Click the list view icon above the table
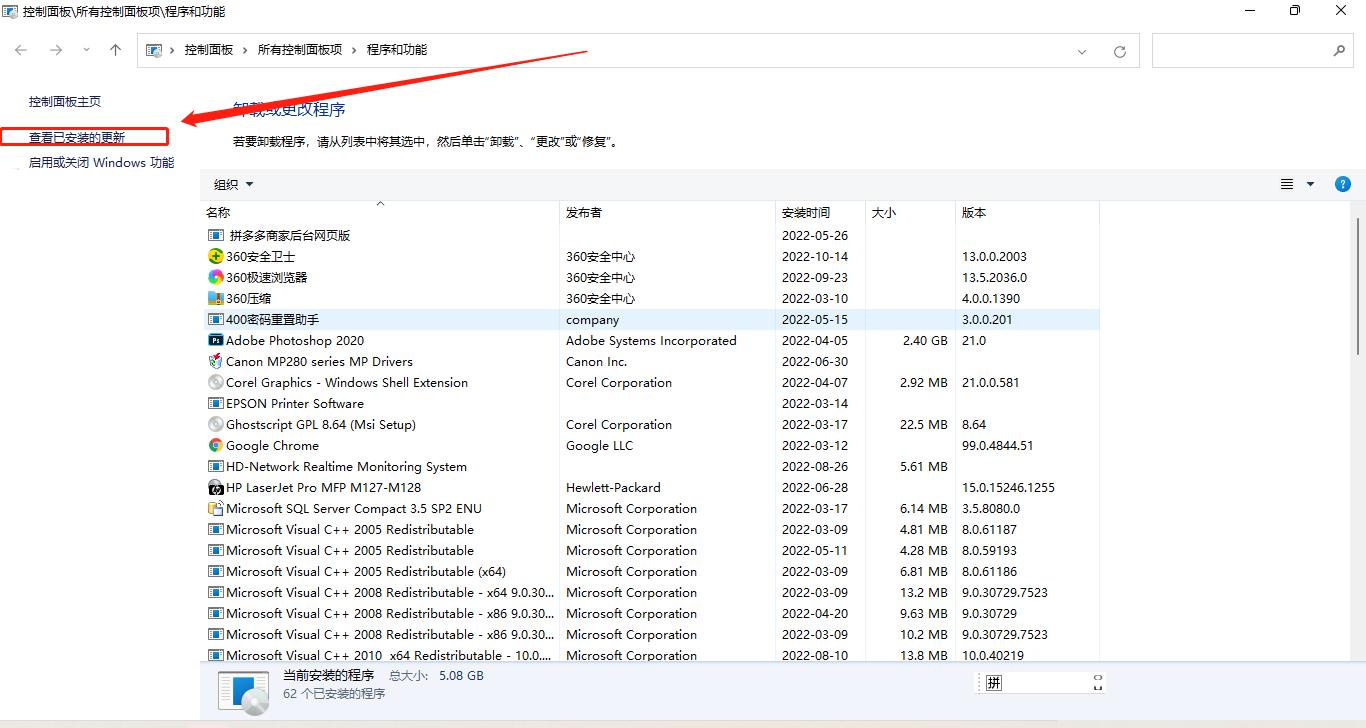This screenshot has width=1366, height=728. (1286, 184)
